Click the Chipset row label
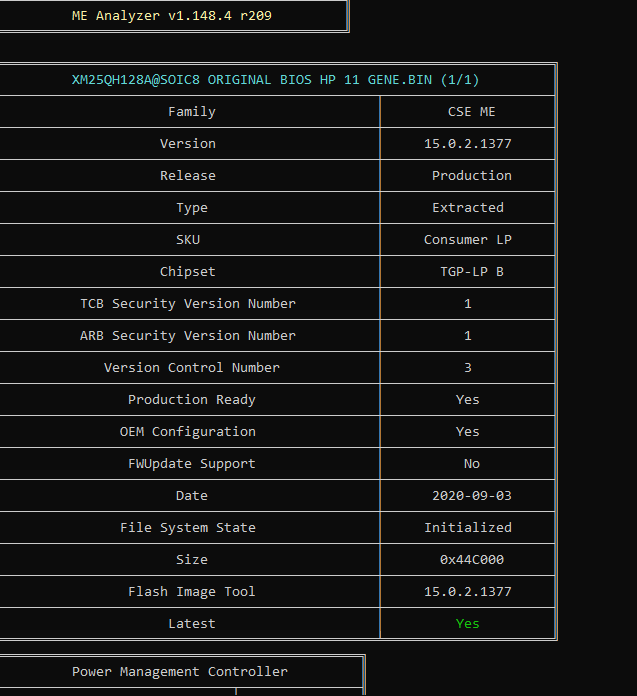Viewport: 637px width, 696px height. 188,272
